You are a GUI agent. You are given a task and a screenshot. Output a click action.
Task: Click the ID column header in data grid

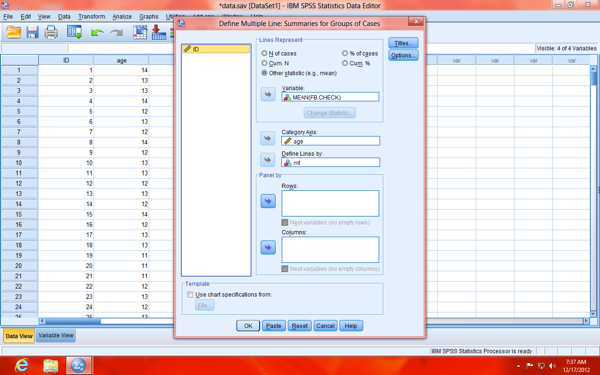66,60
